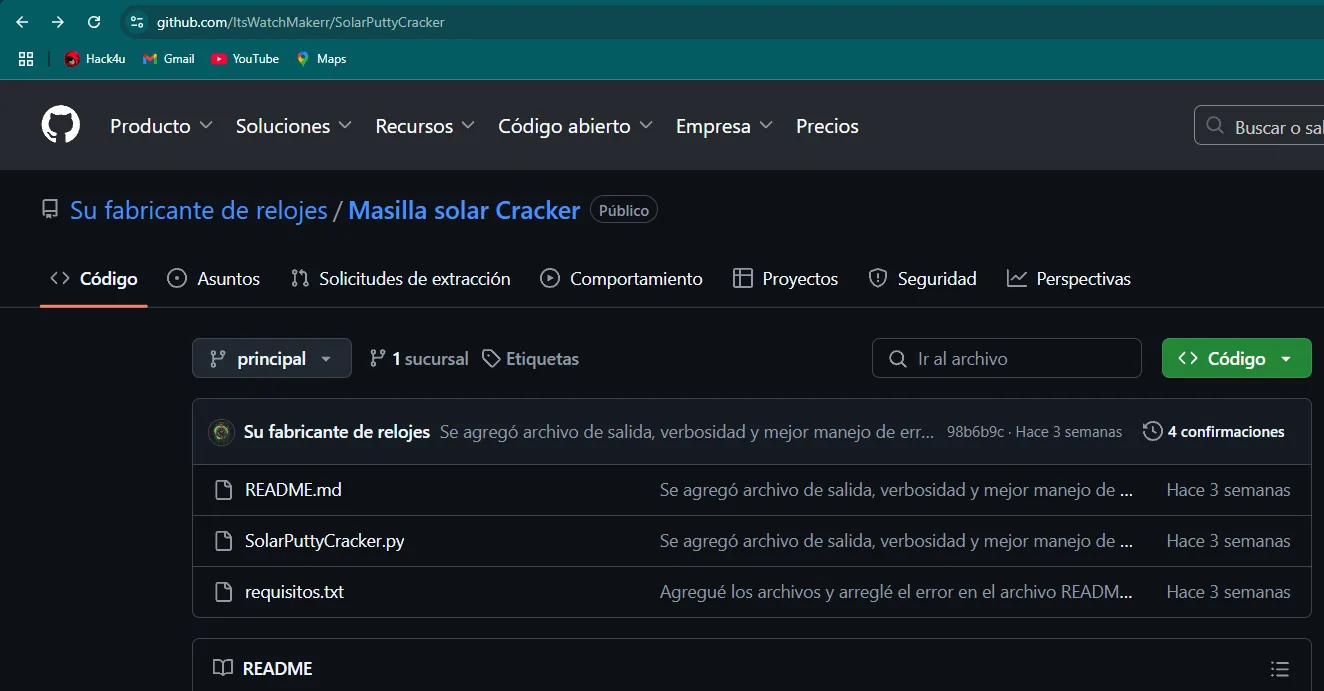Open site info icon in address bar

[137, 22]
